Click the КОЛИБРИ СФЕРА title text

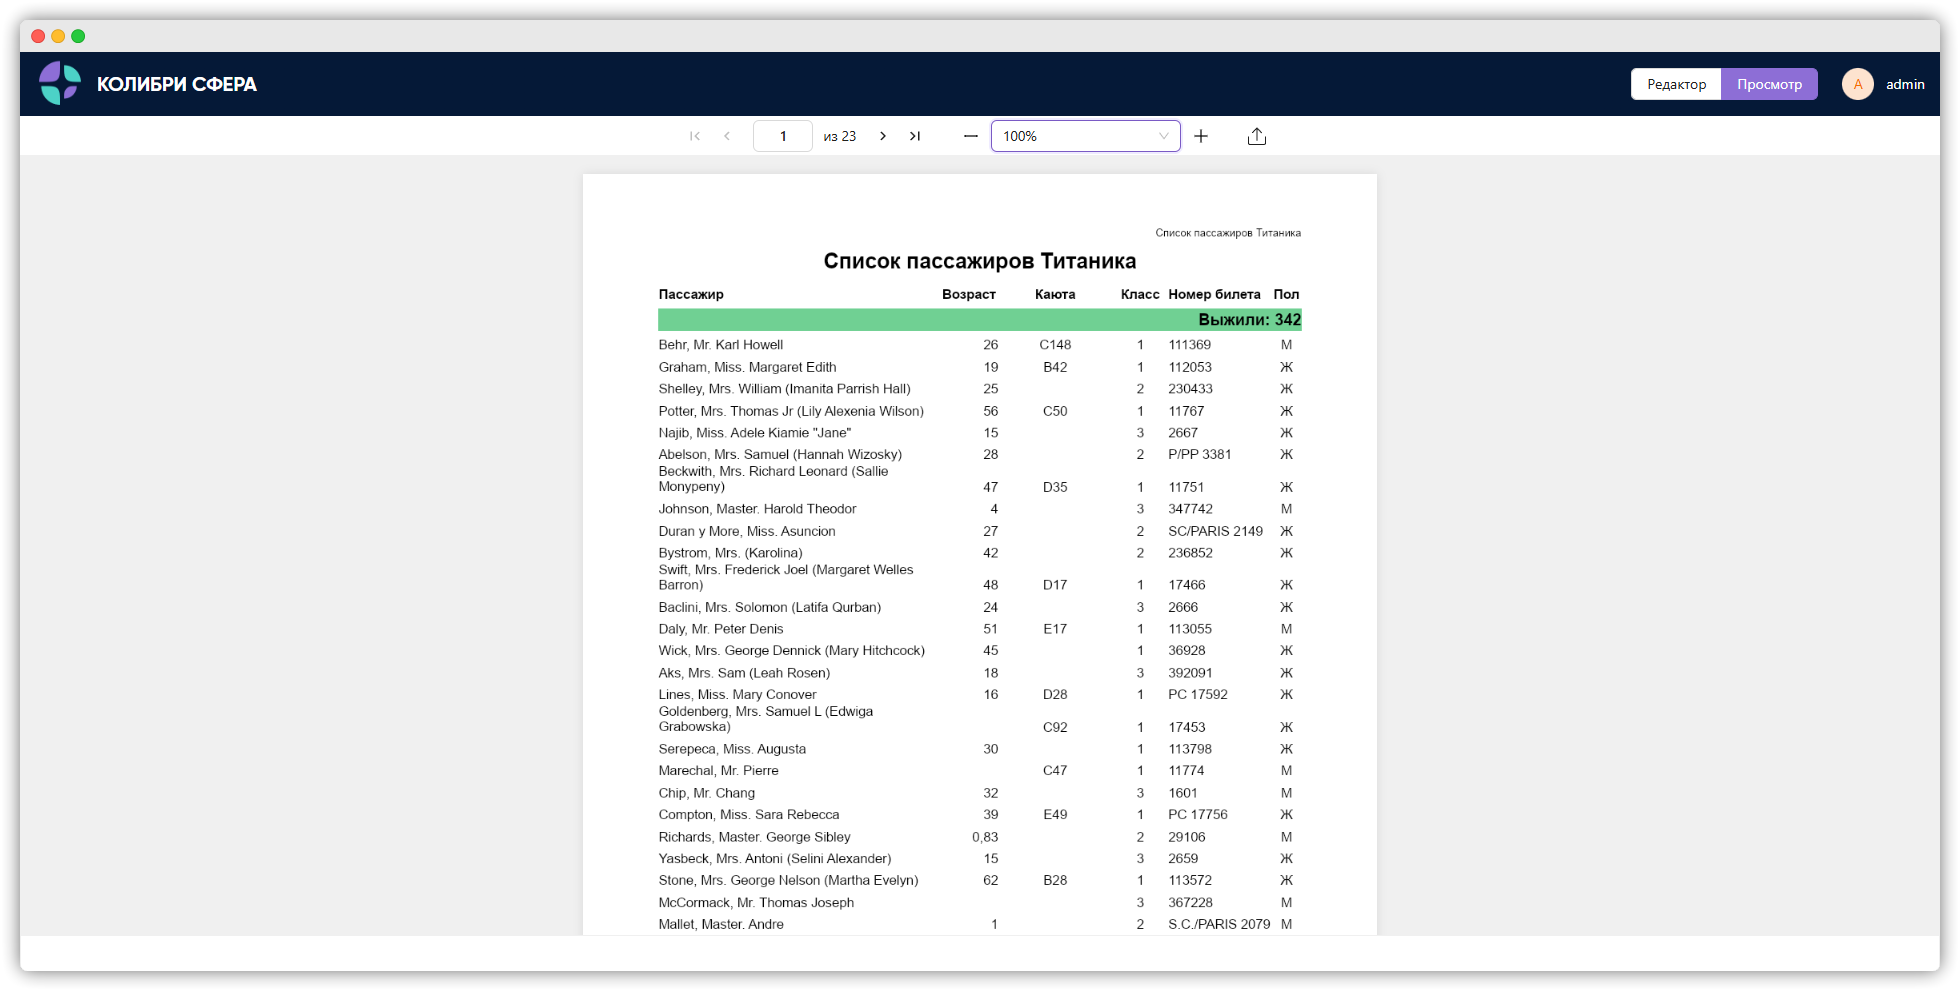click(177, 84)
